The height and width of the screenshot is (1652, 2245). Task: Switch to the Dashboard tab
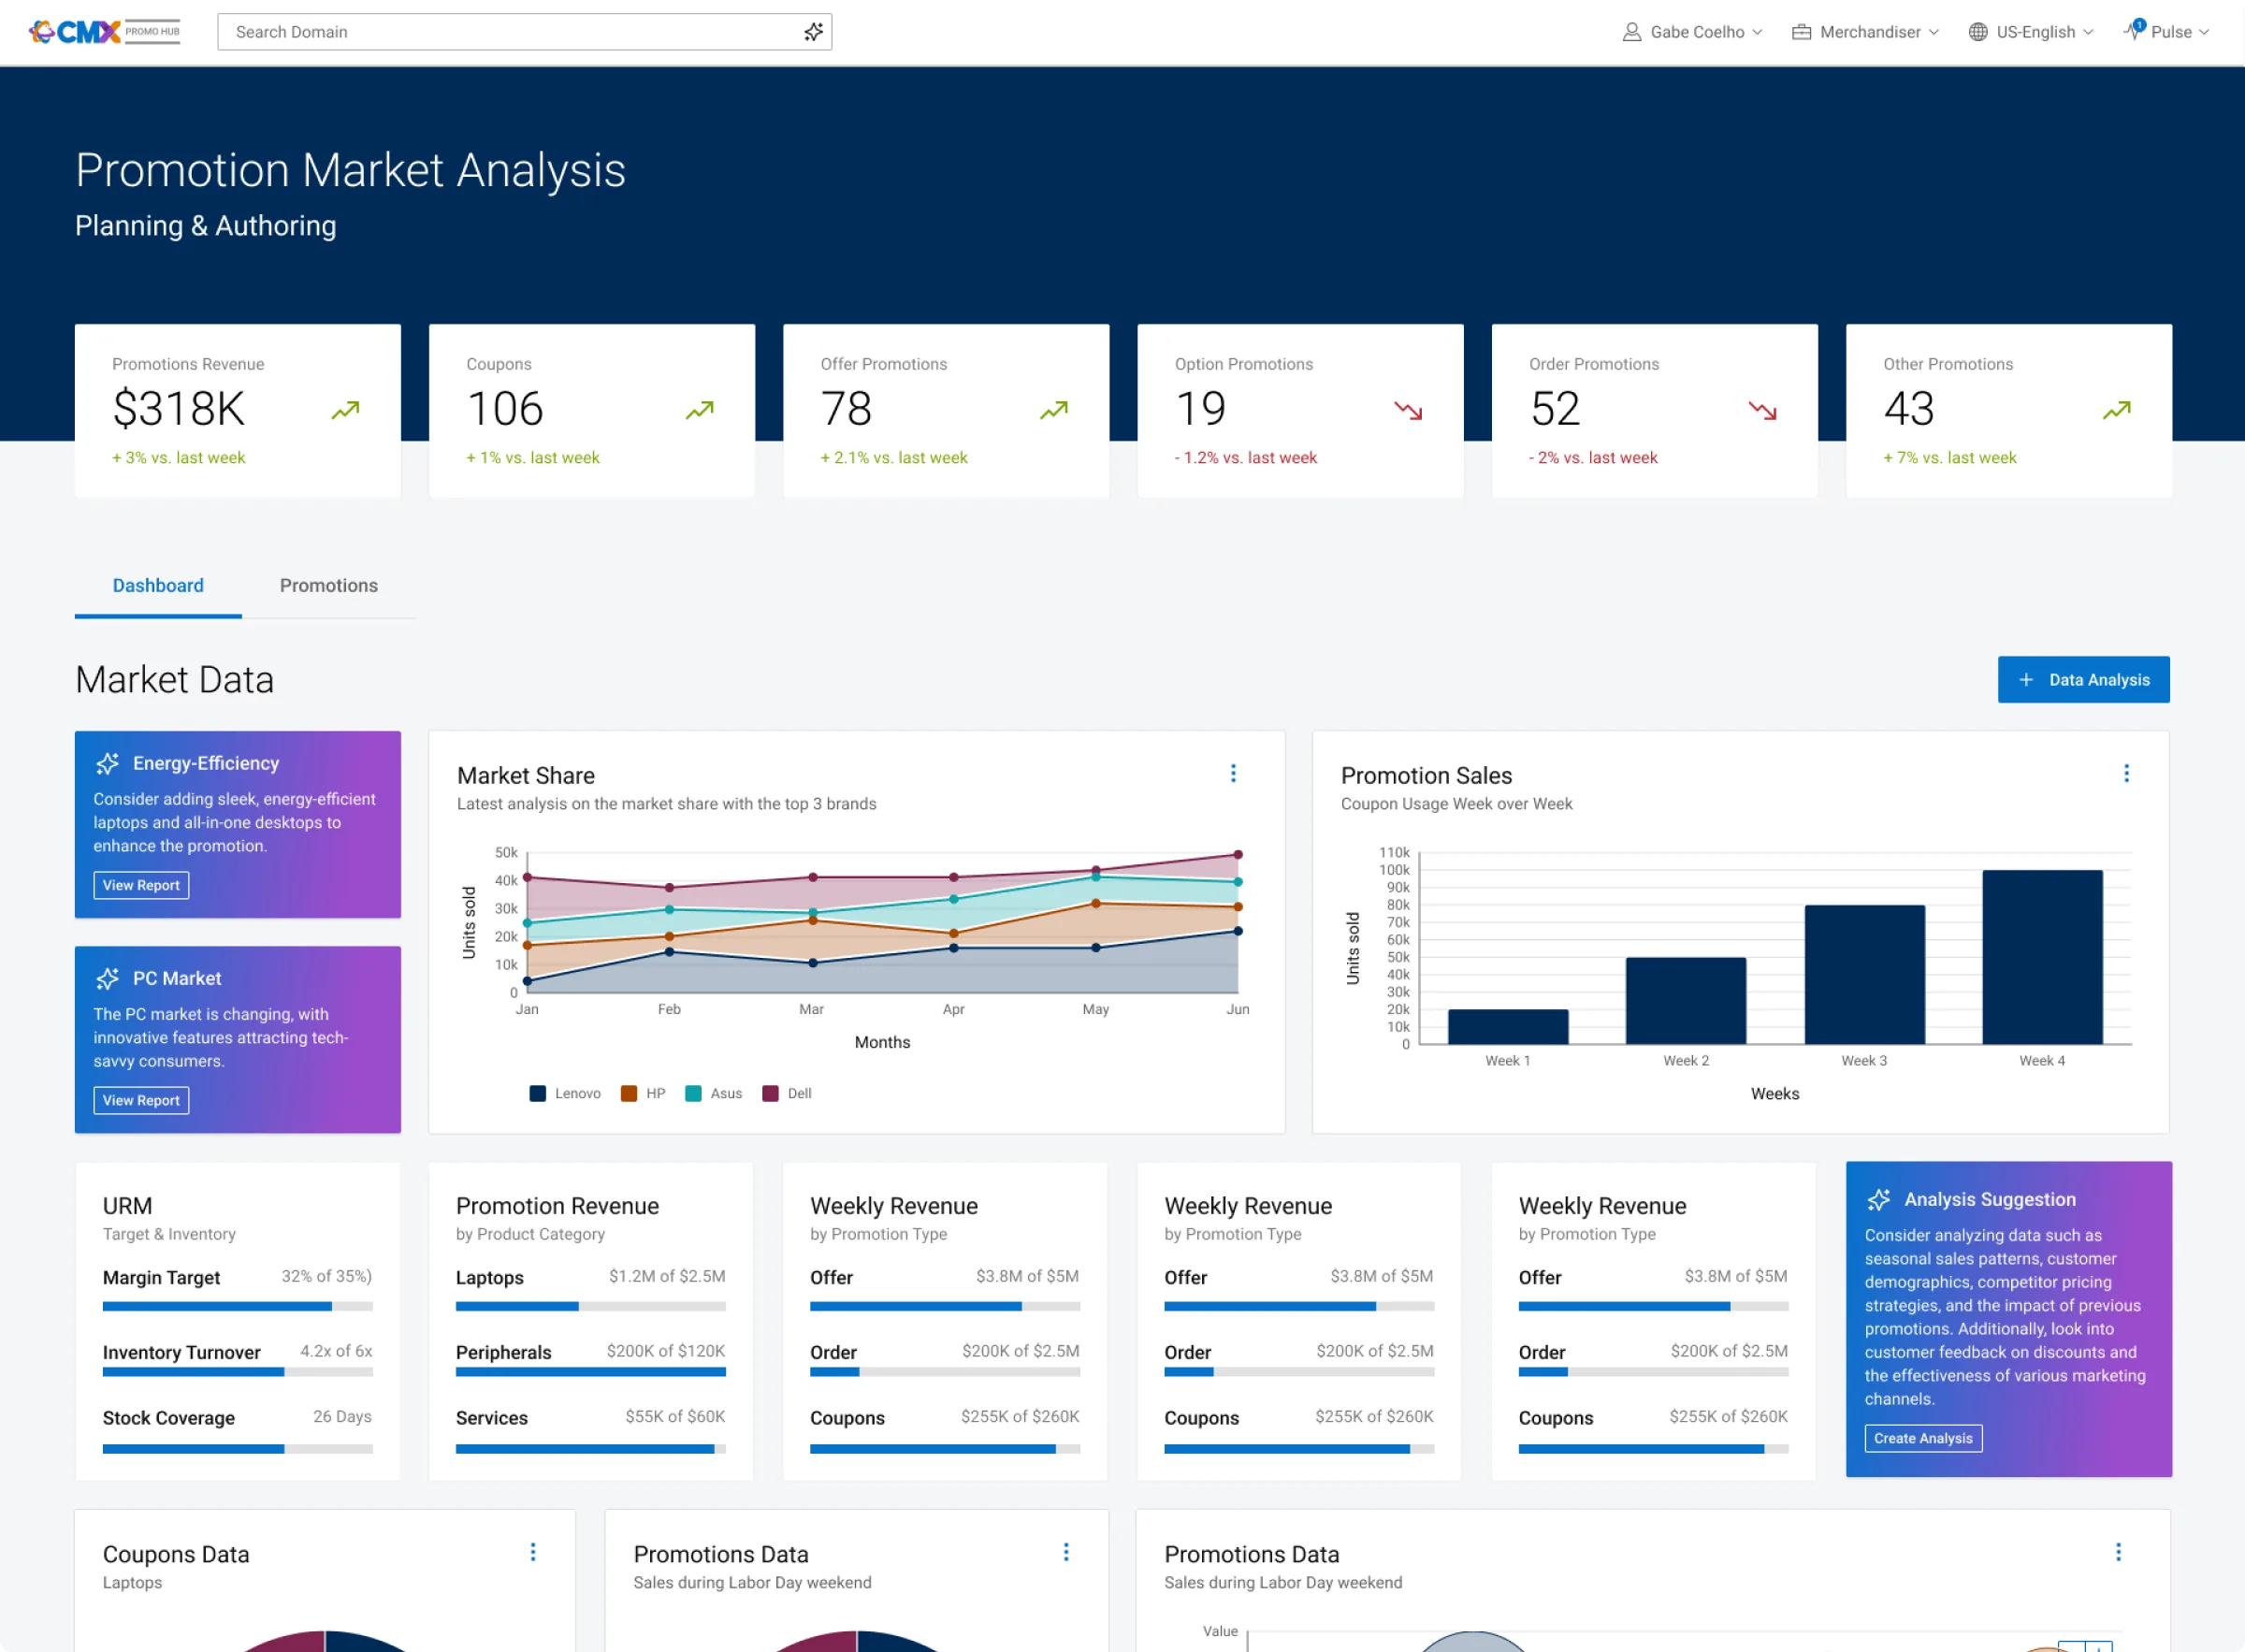(x=158, y=585)
